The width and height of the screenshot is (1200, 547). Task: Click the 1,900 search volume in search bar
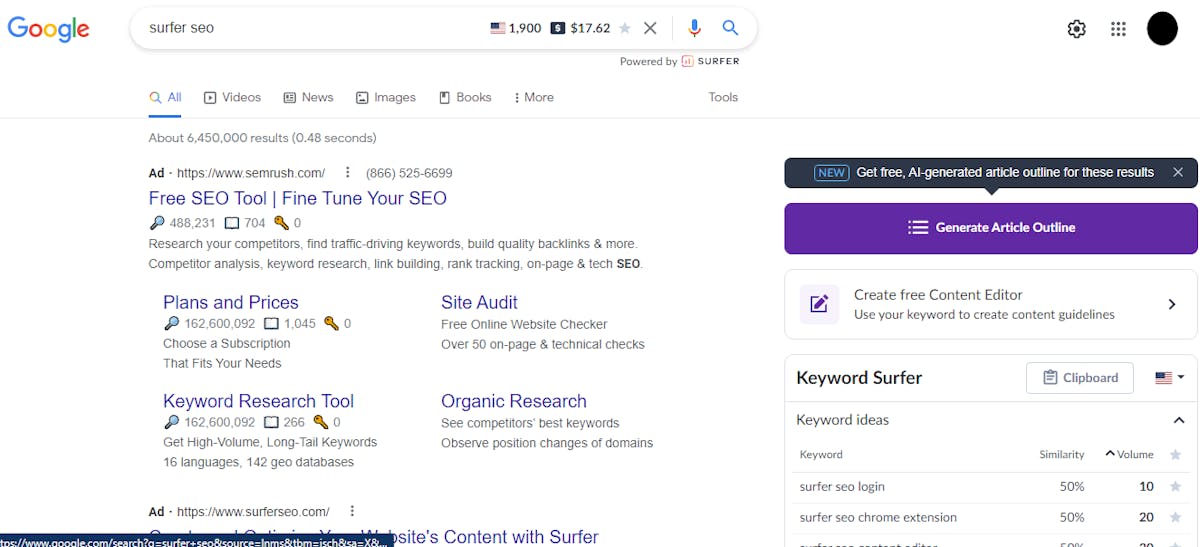click(525, 28)
